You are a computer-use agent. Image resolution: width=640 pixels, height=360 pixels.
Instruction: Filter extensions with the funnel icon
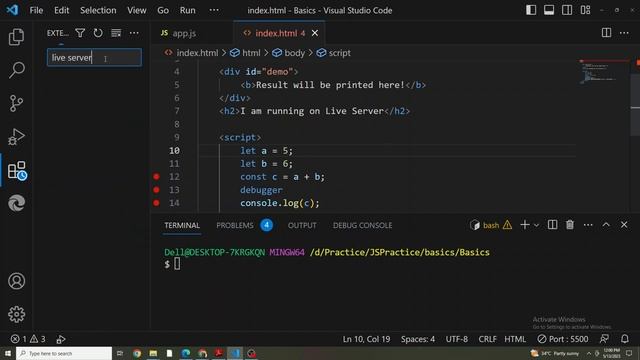pos(80,33)
